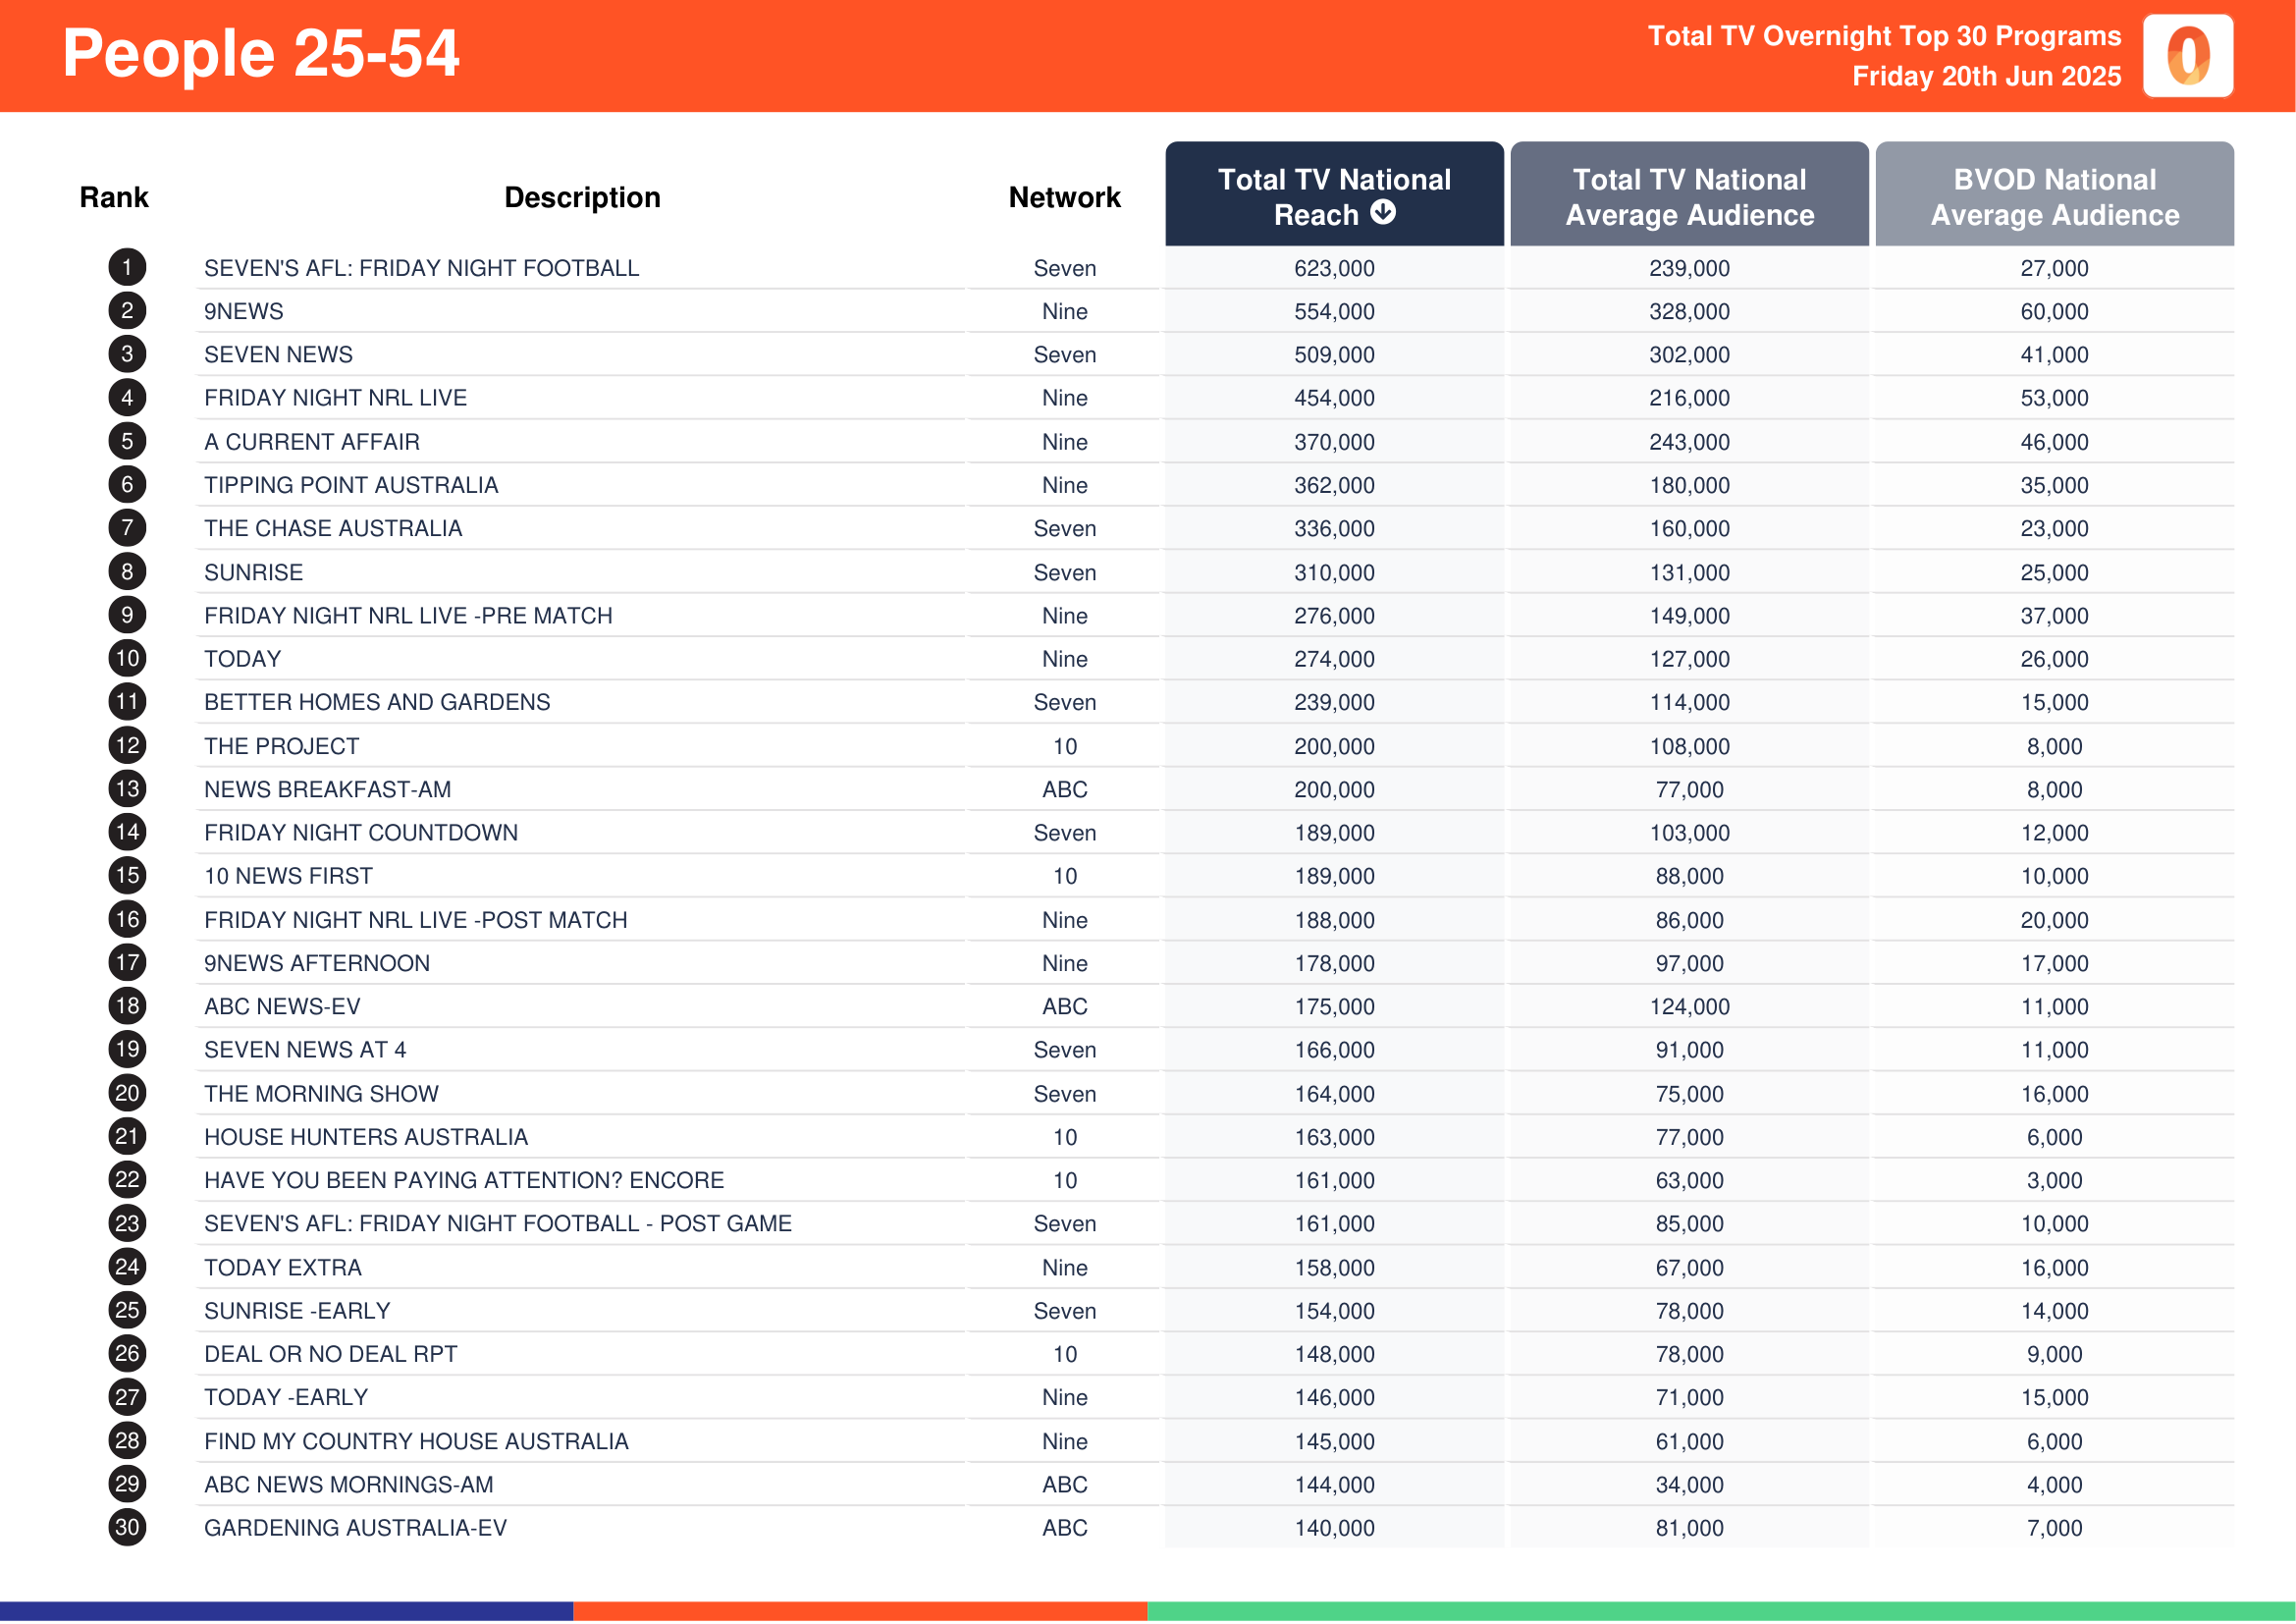Click the People 25-54 title
The height and width of the screenshot is (1624, 2296).
pyautogui.click(x=261, y=53)
